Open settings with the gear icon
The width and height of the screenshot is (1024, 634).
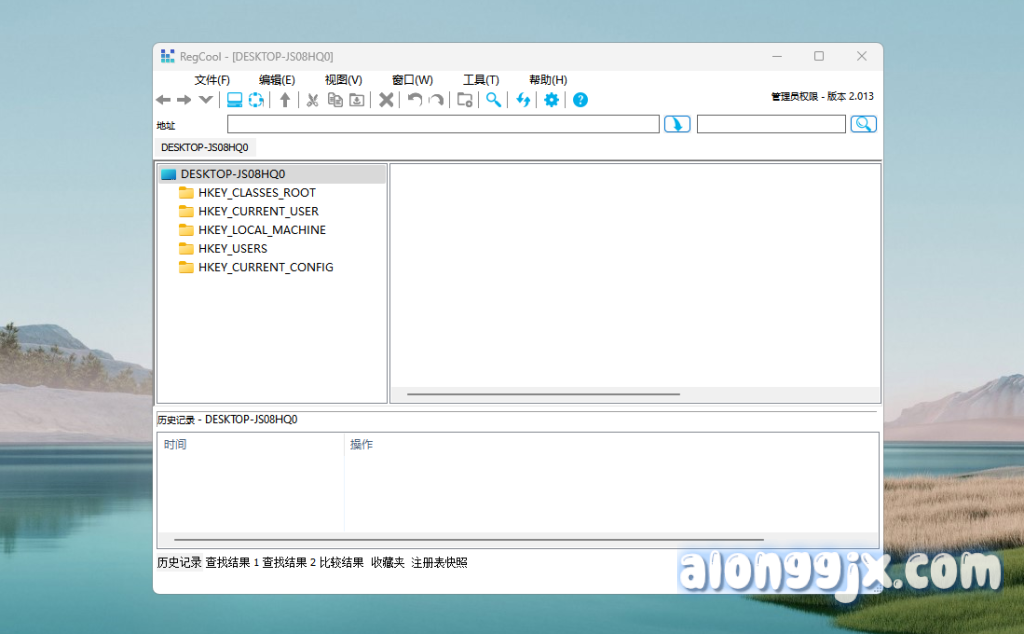coord(551,100)
